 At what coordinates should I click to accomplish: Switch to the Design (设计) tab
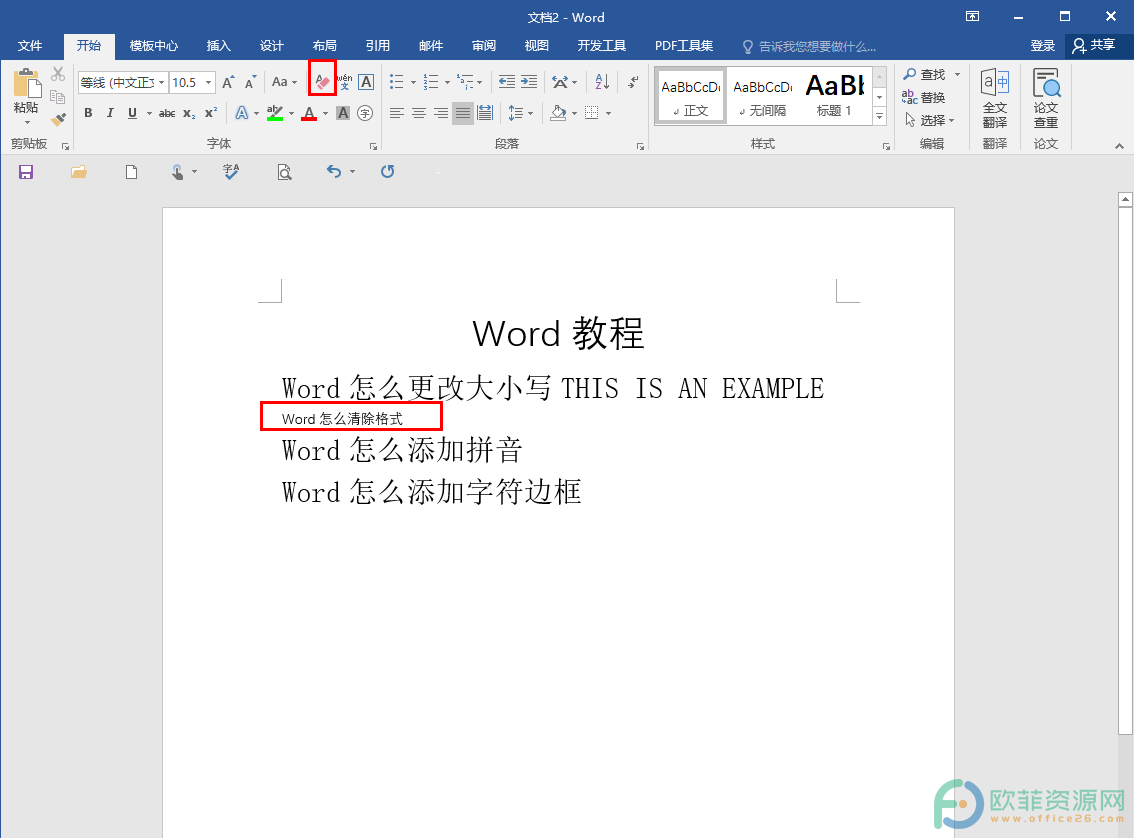coord(271,46)
